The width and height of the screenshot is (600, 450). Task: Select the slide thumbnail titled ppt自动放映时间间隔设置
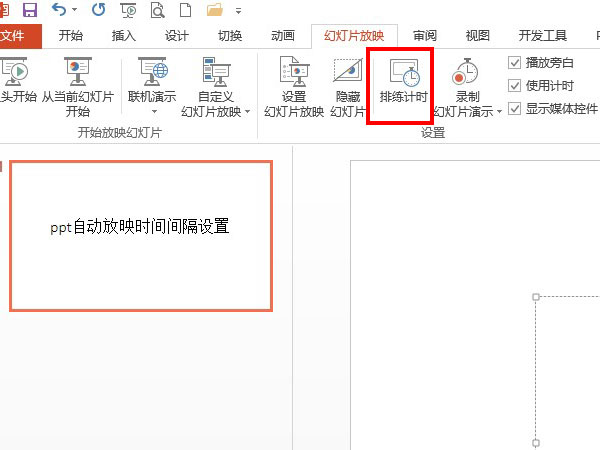coord(140,236)
